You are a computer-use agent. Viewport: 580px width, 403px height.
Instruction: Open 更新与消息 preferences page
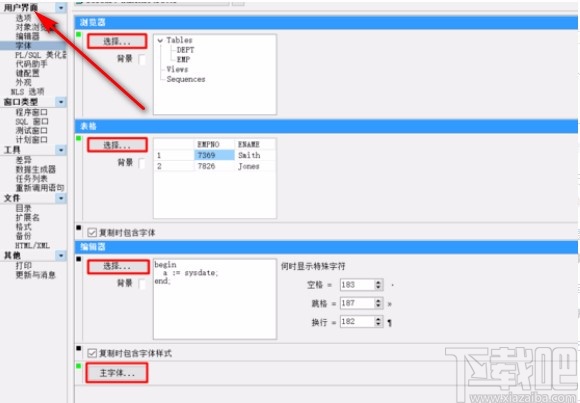click(x=36, y=275)
